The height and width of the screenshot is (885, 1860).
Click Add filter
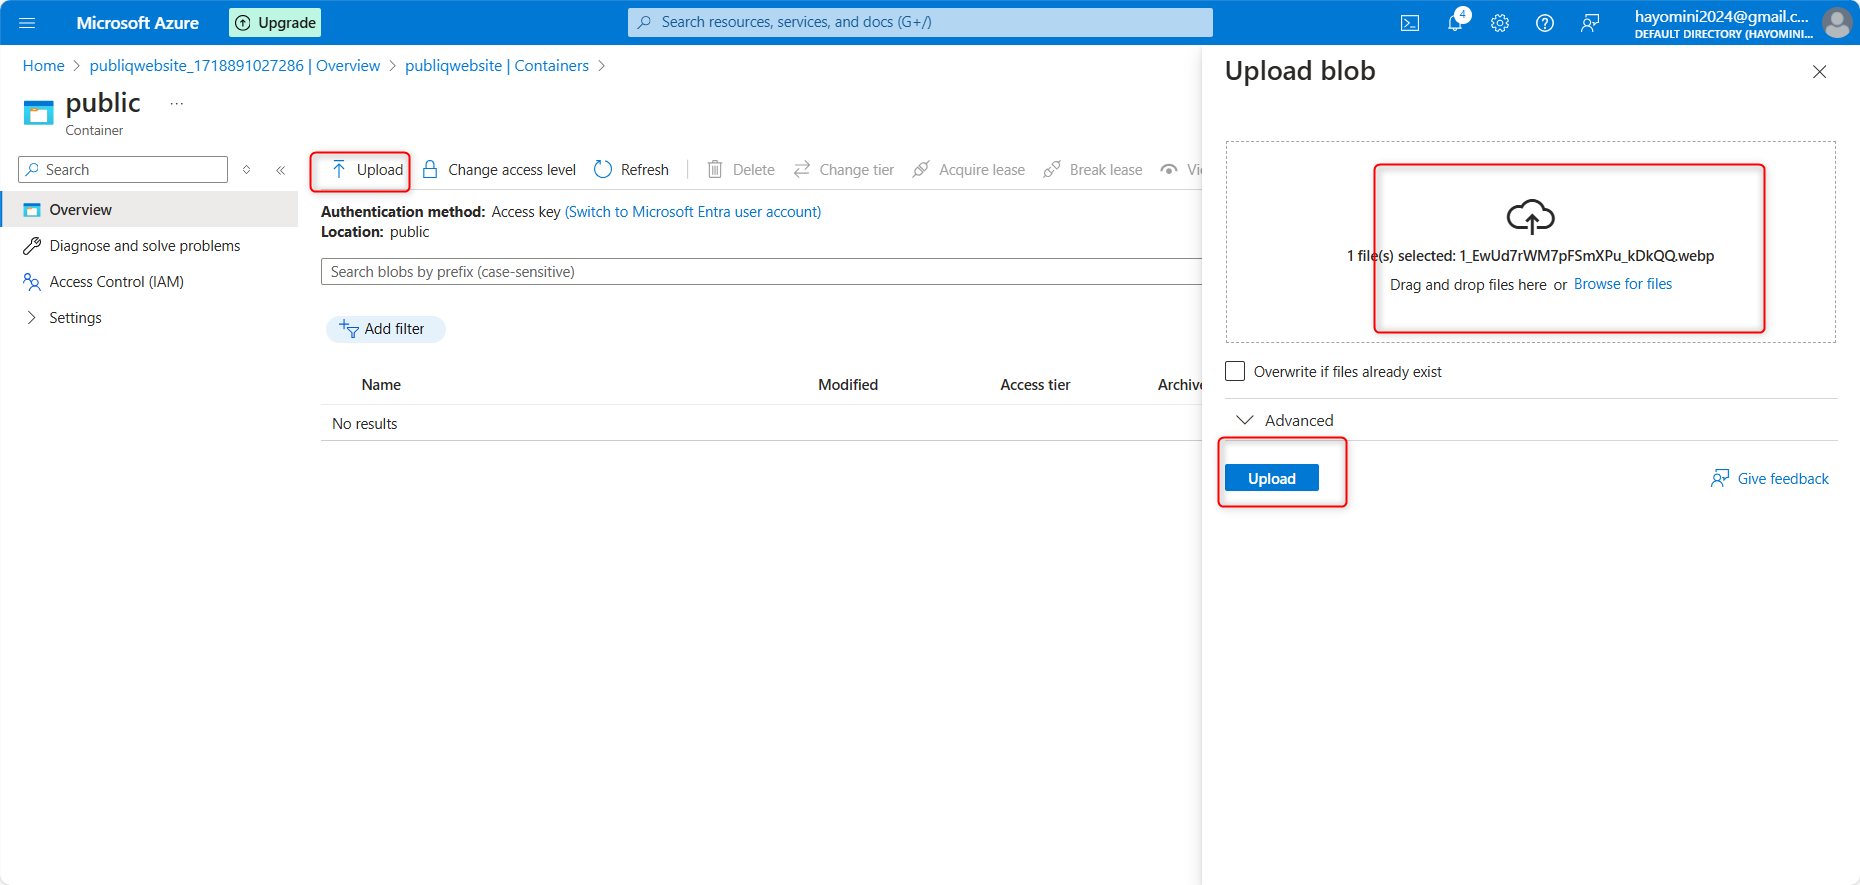click(385, 329)
